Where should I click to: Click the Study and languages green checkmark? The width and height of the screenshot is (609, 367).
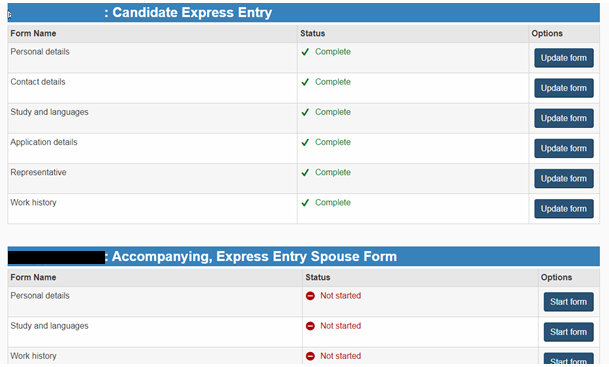click(x=305, y=112)
